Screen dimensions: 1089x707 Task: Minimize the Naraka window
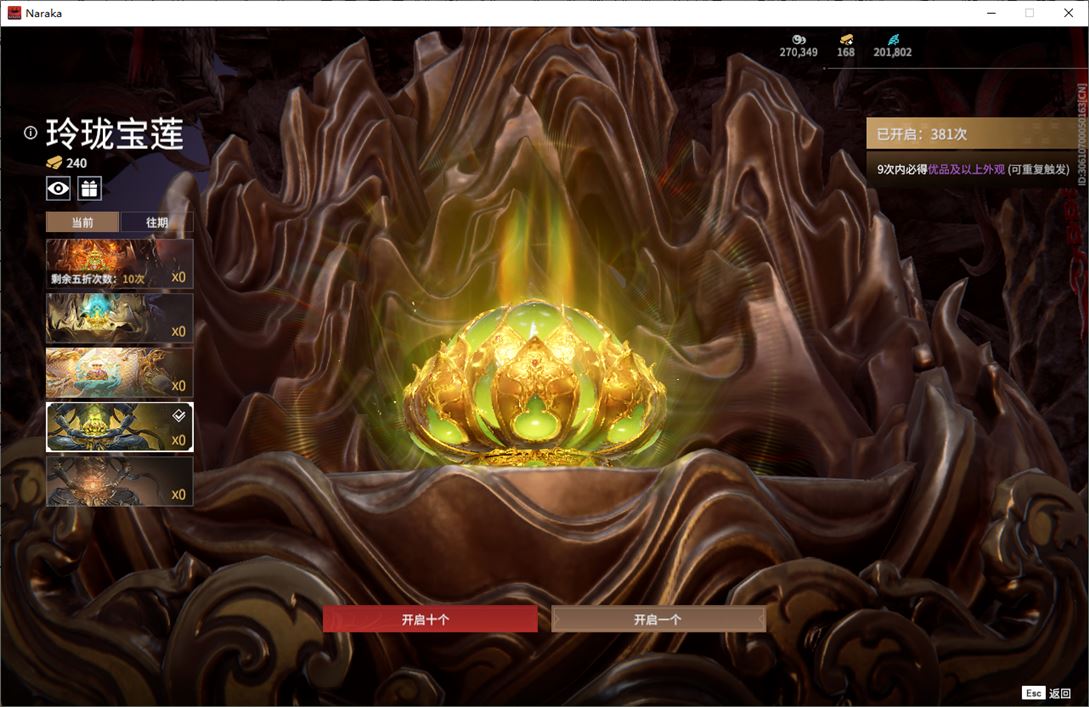(x=991, y=13)
